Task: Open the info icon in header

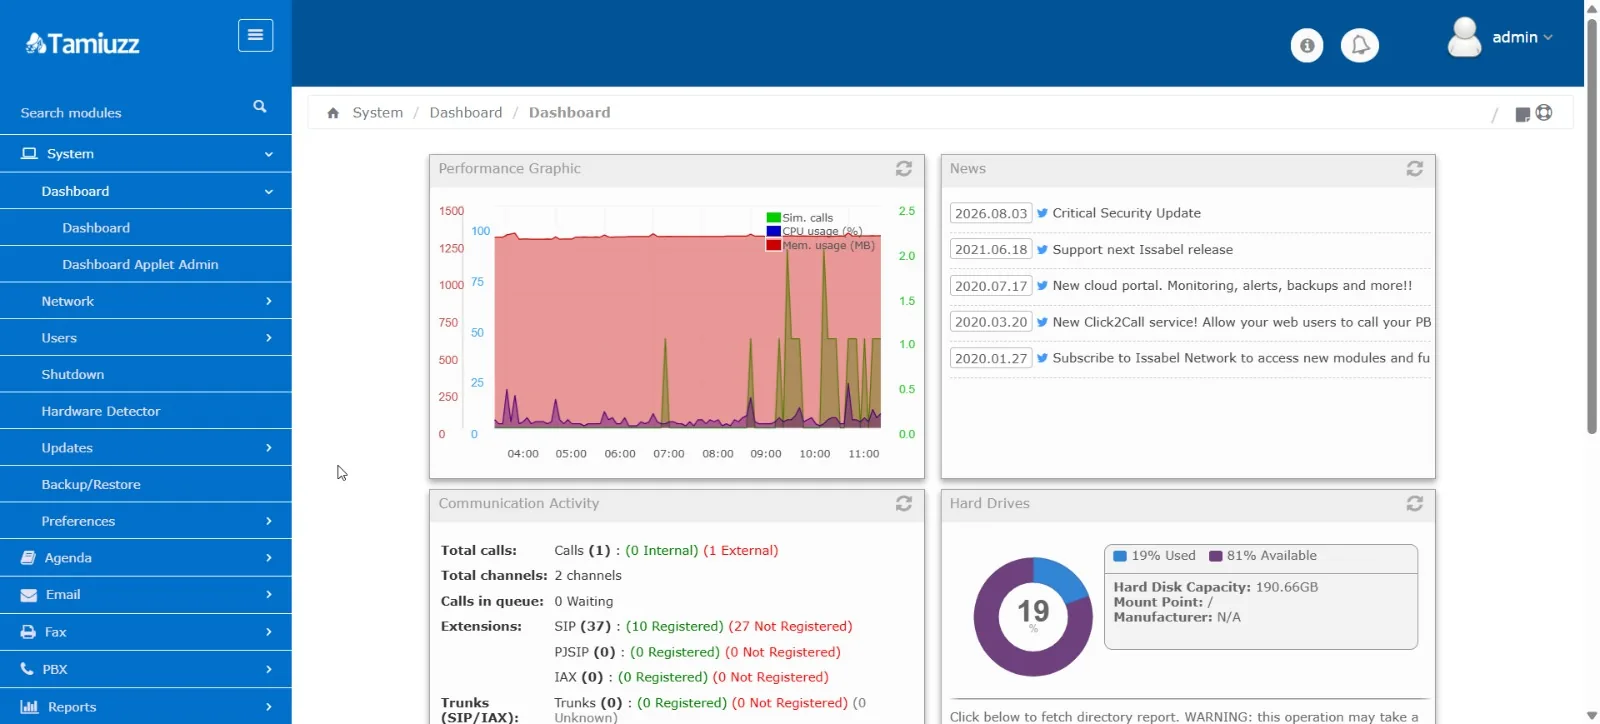Action: tap(1307, 45)
